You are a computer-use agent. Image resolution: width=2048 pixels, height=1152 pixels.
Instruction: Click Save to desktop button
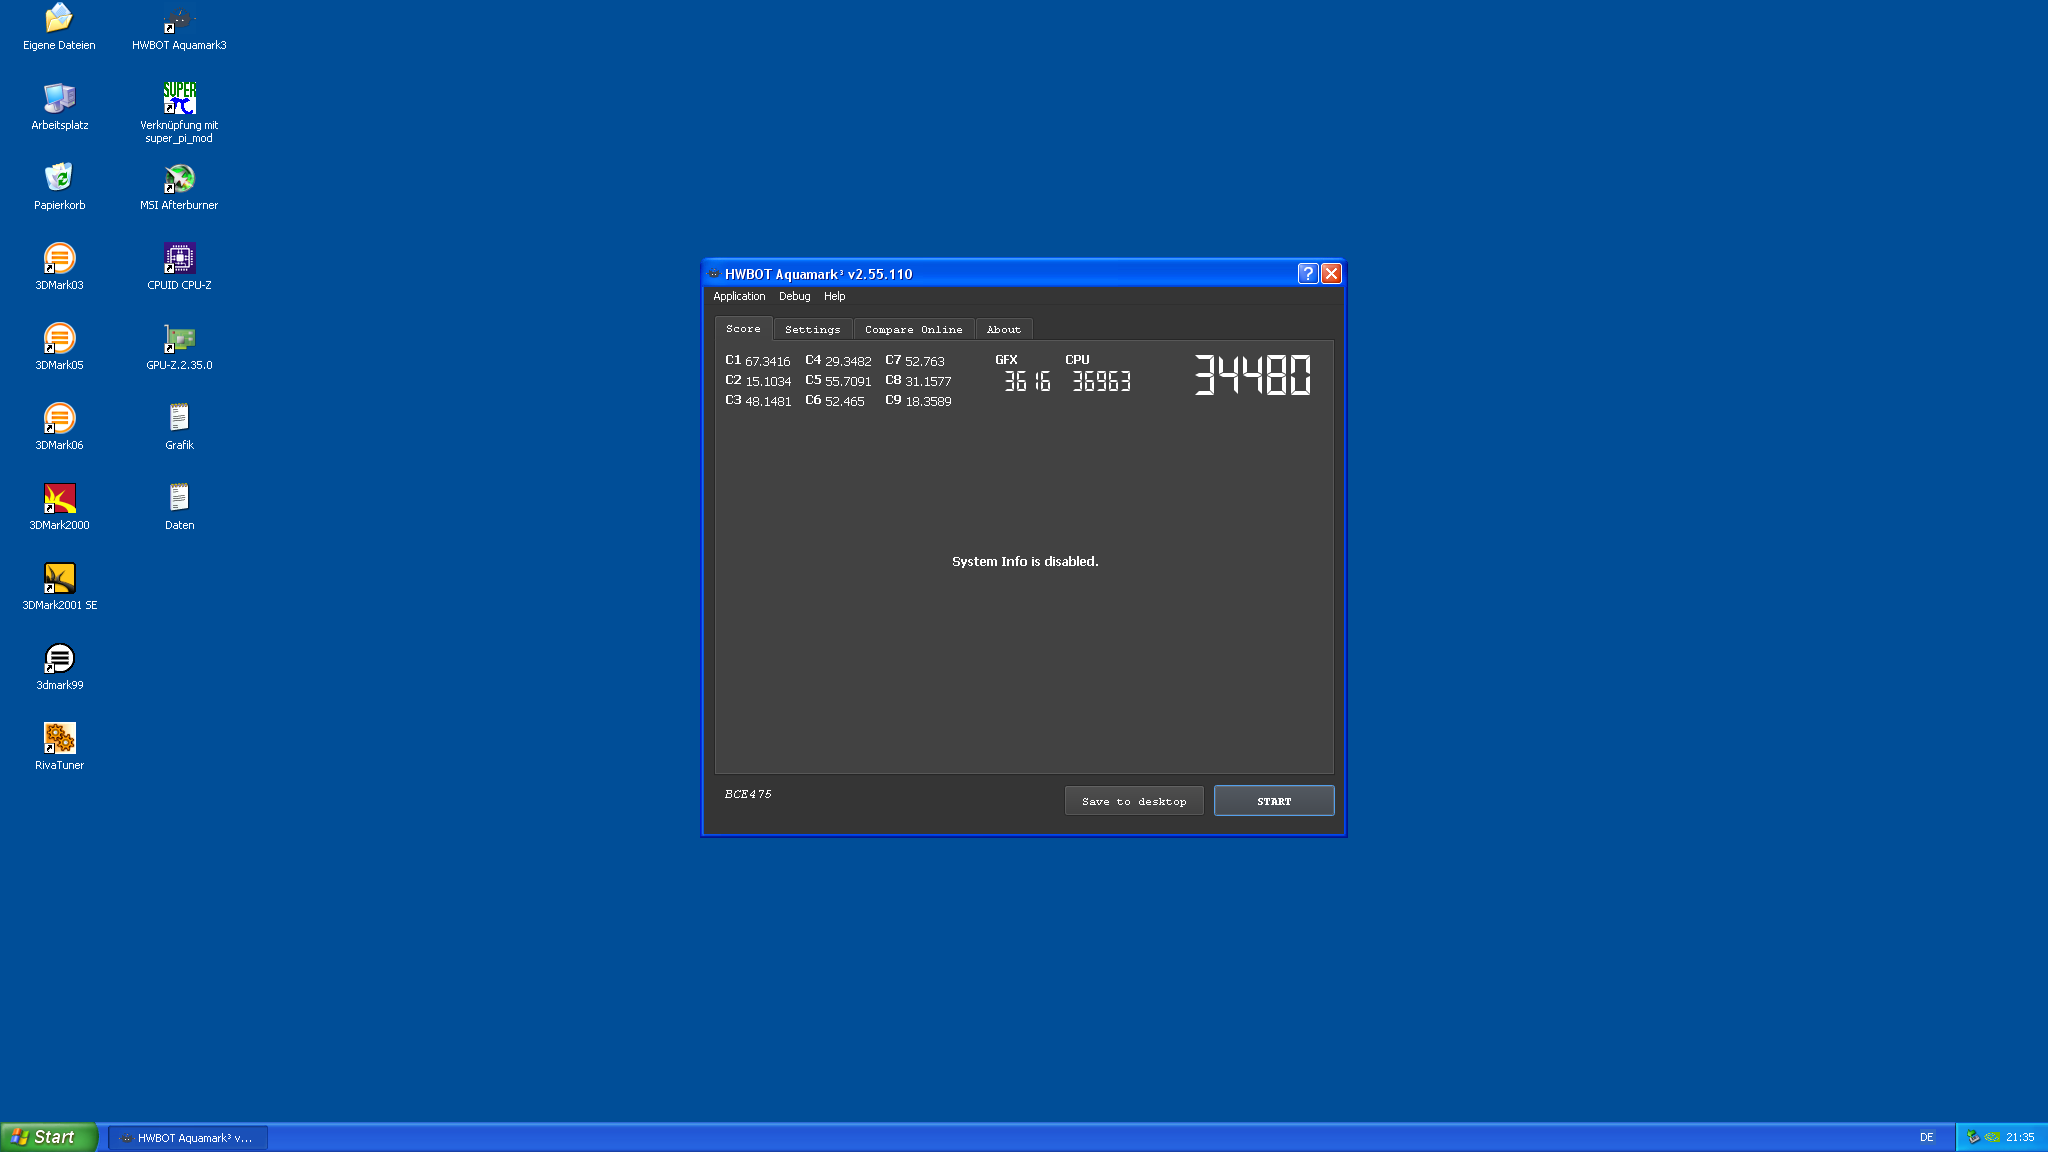[x=1134, y=801]
